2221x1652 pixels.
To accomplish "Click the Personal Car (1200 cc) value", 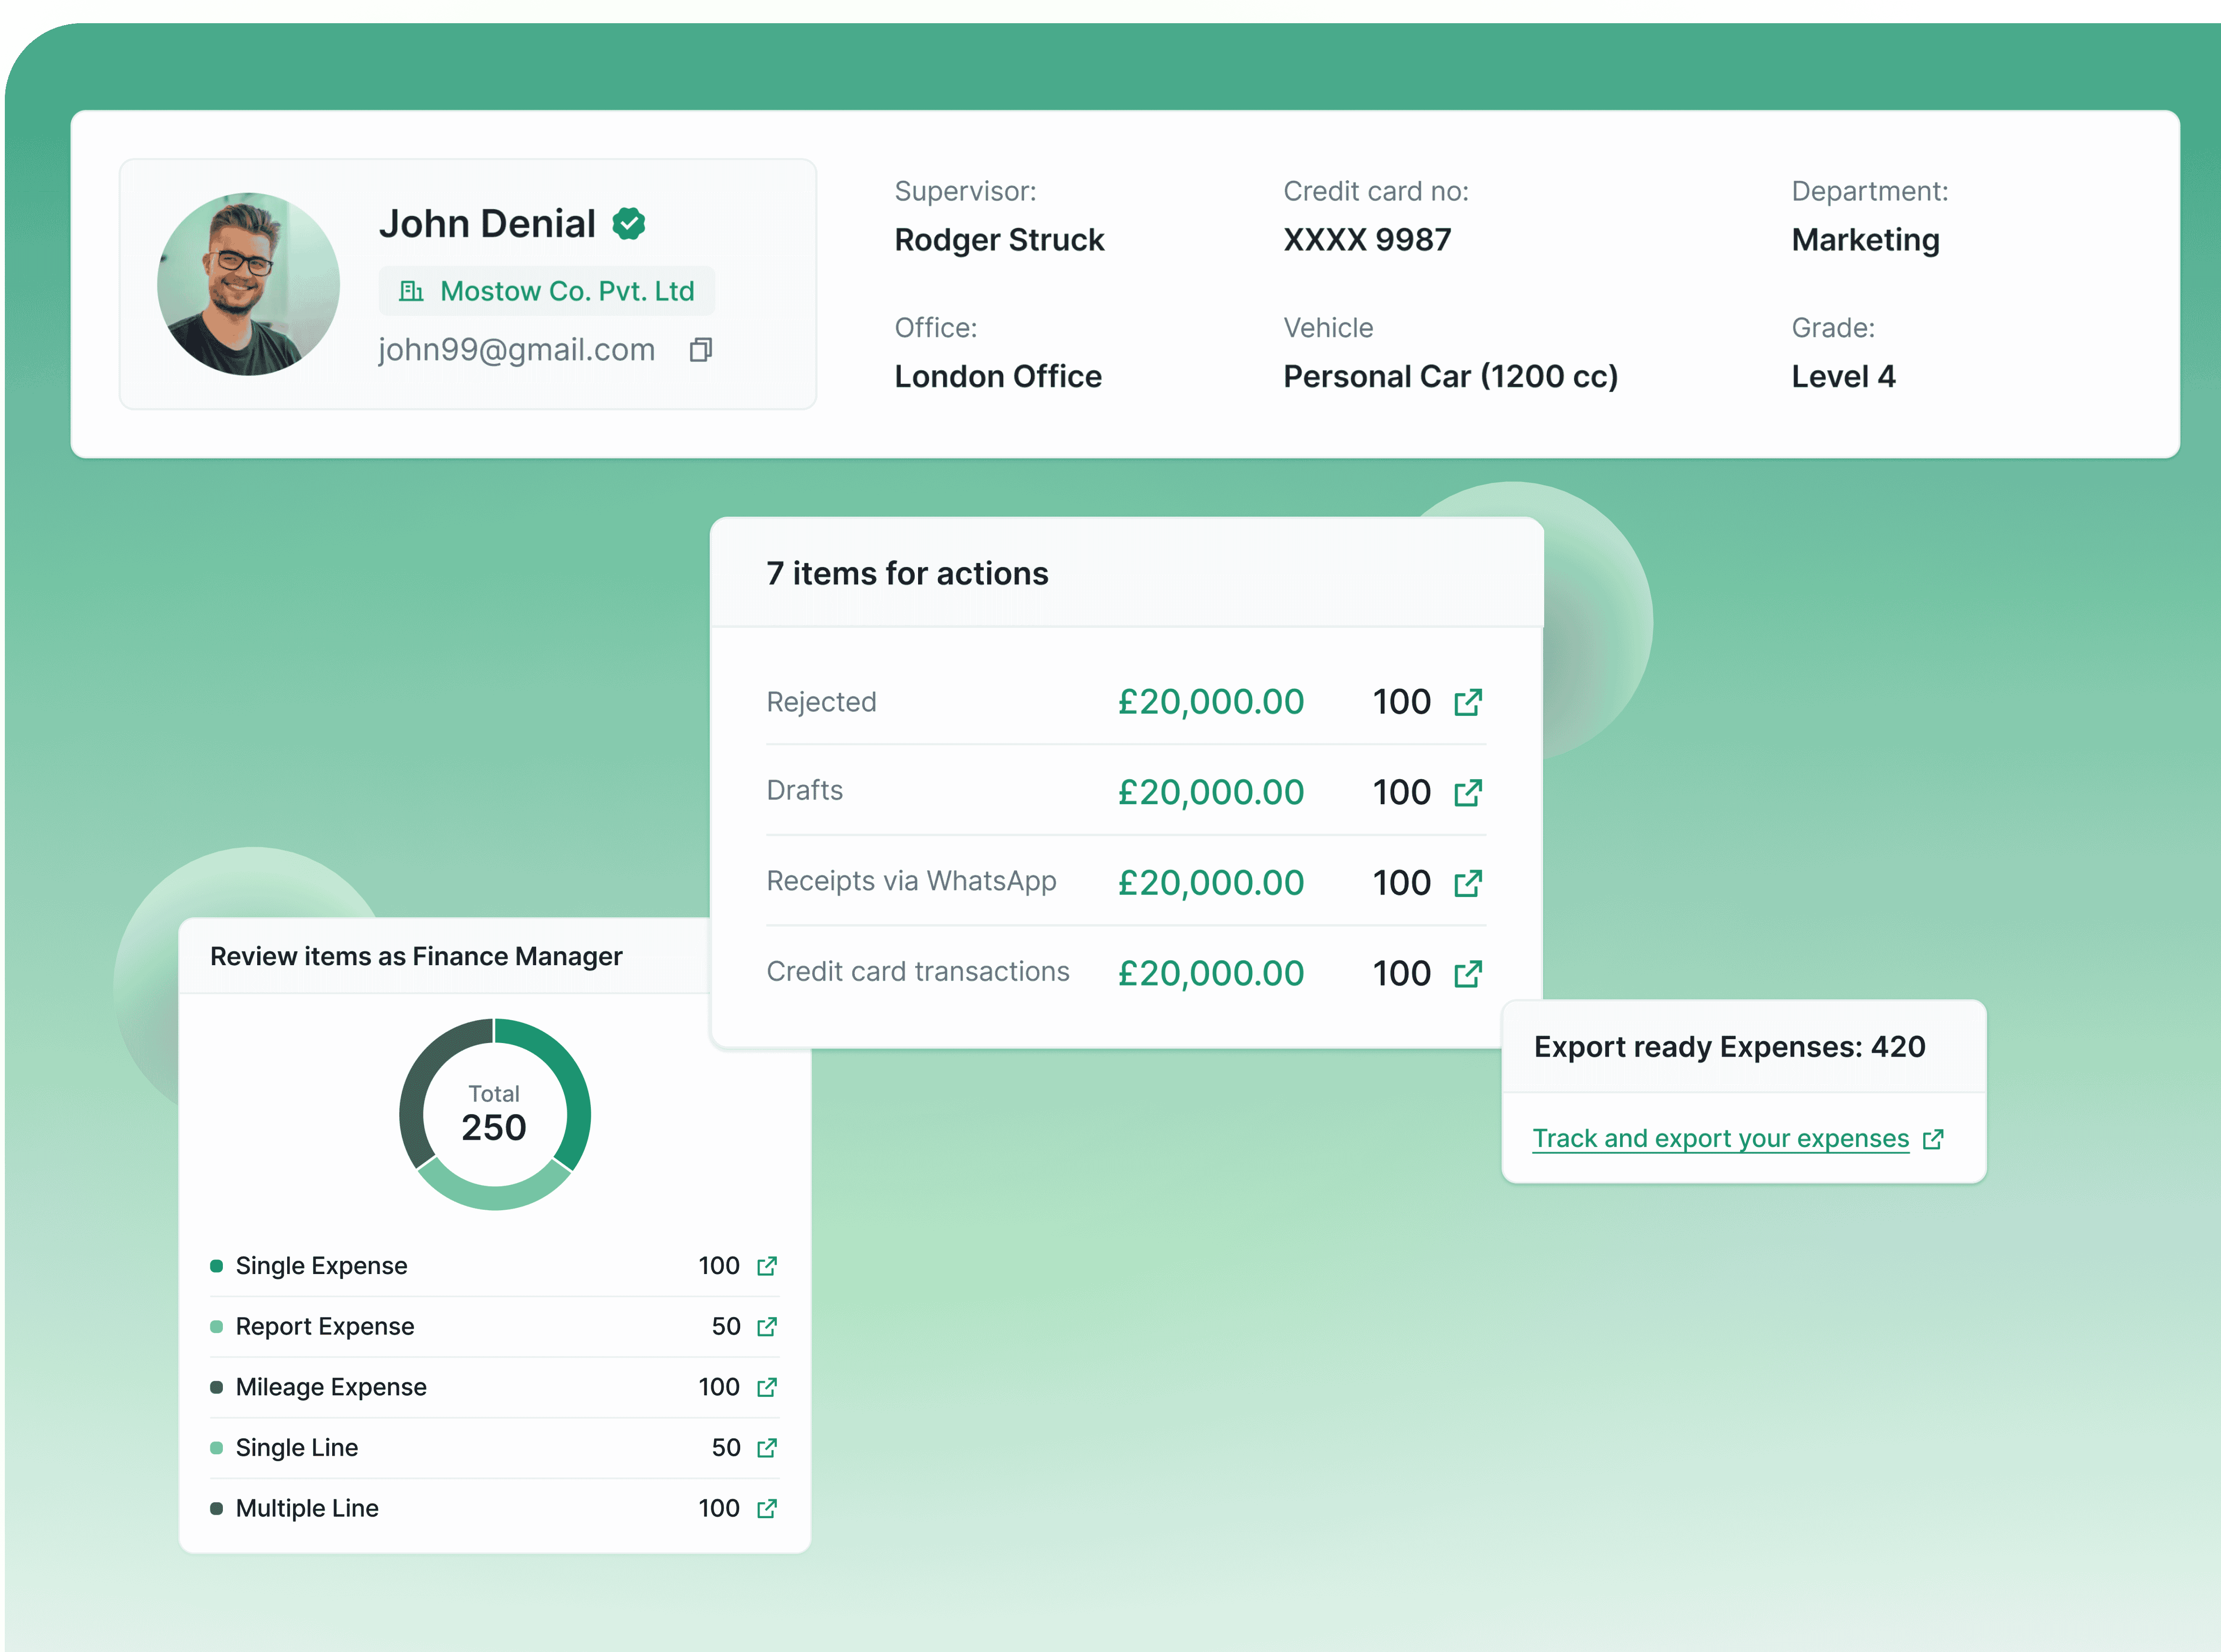I will pyautogui.click(x=1450, y=377).
